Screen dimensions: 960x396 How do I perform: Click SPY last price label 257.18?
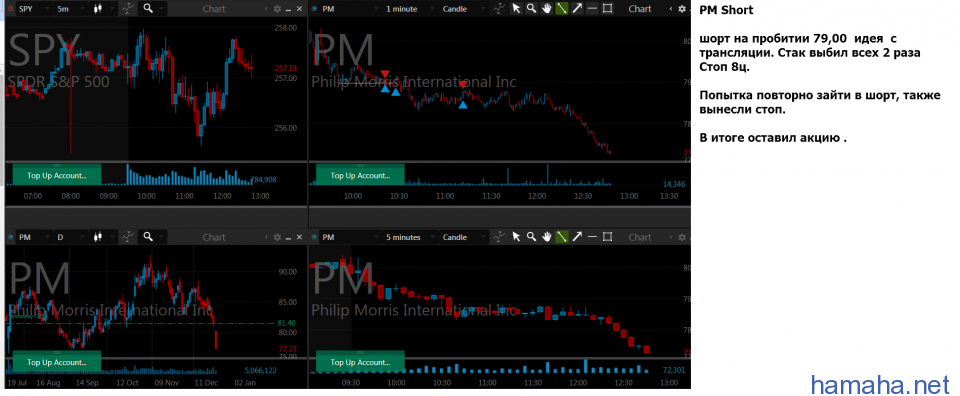pyautogui.click(x=287, y=68)
